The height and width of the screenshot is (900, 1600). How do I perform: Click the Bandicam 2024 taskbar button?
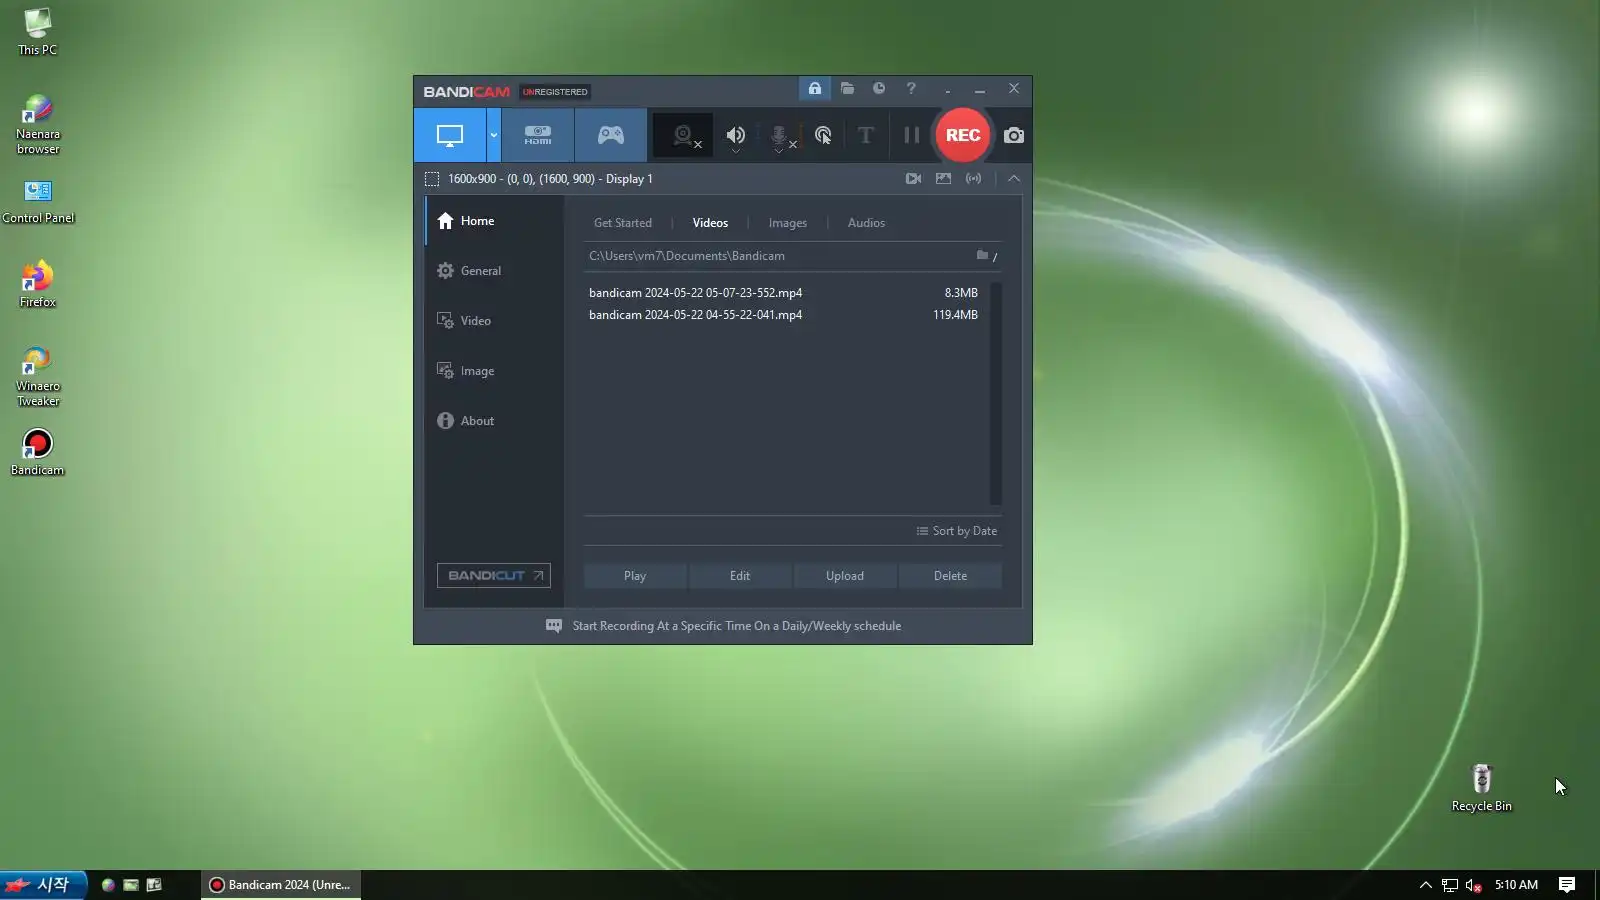pos(281,885)
